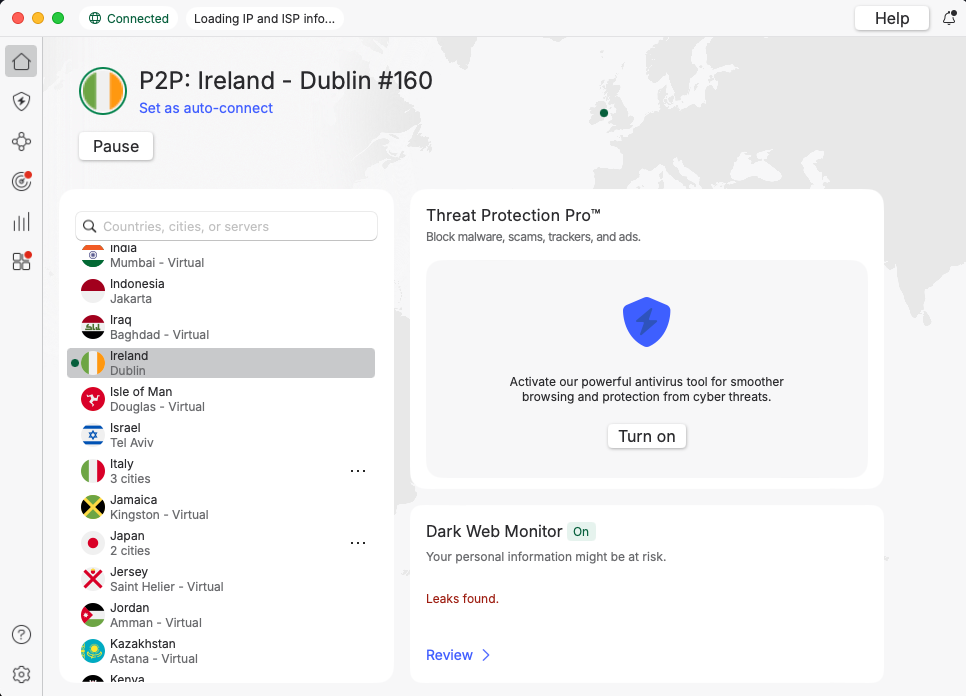Open help question mark sidebar icon
Screen dimensions: 966x696
(21, 634)
